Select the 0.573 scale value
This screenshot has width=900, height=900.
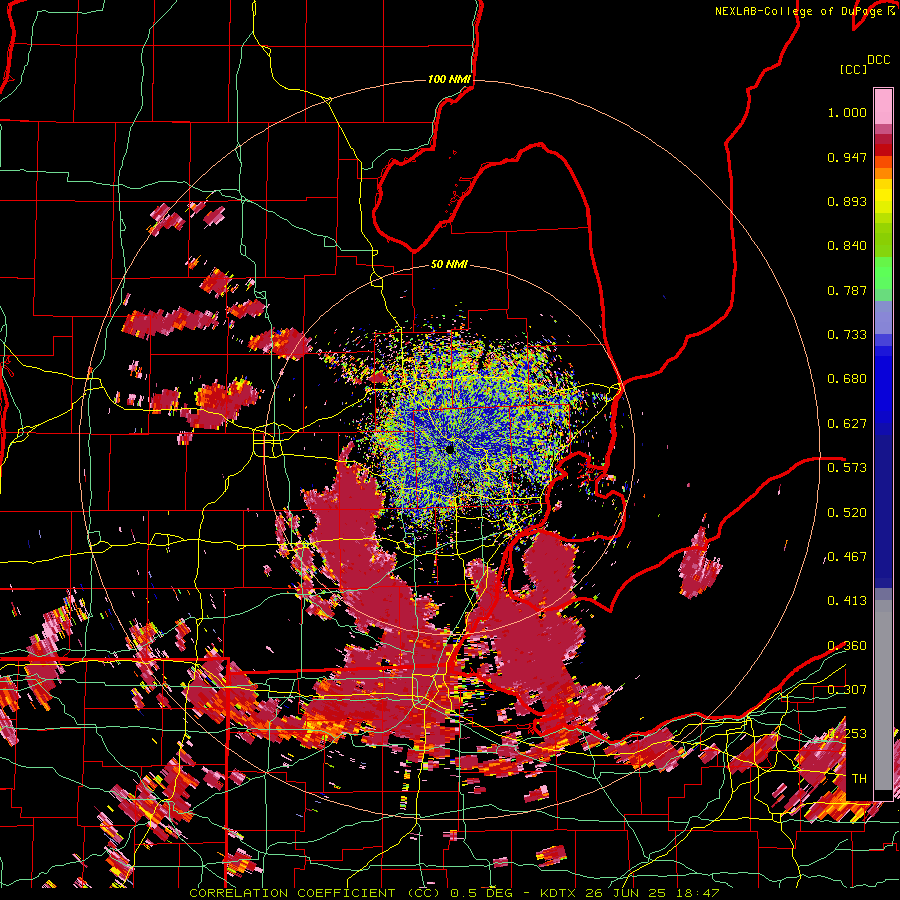coord(847,468)
